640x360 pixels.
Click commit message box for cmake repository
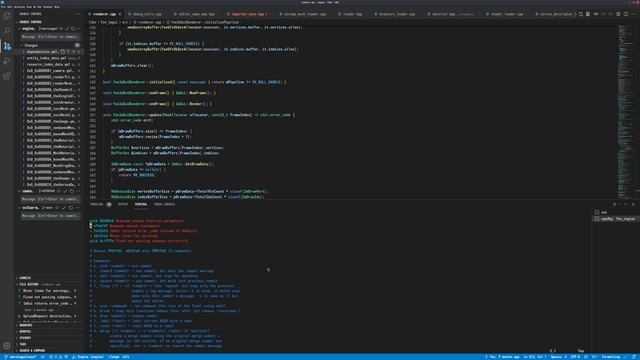pos(50,199)
